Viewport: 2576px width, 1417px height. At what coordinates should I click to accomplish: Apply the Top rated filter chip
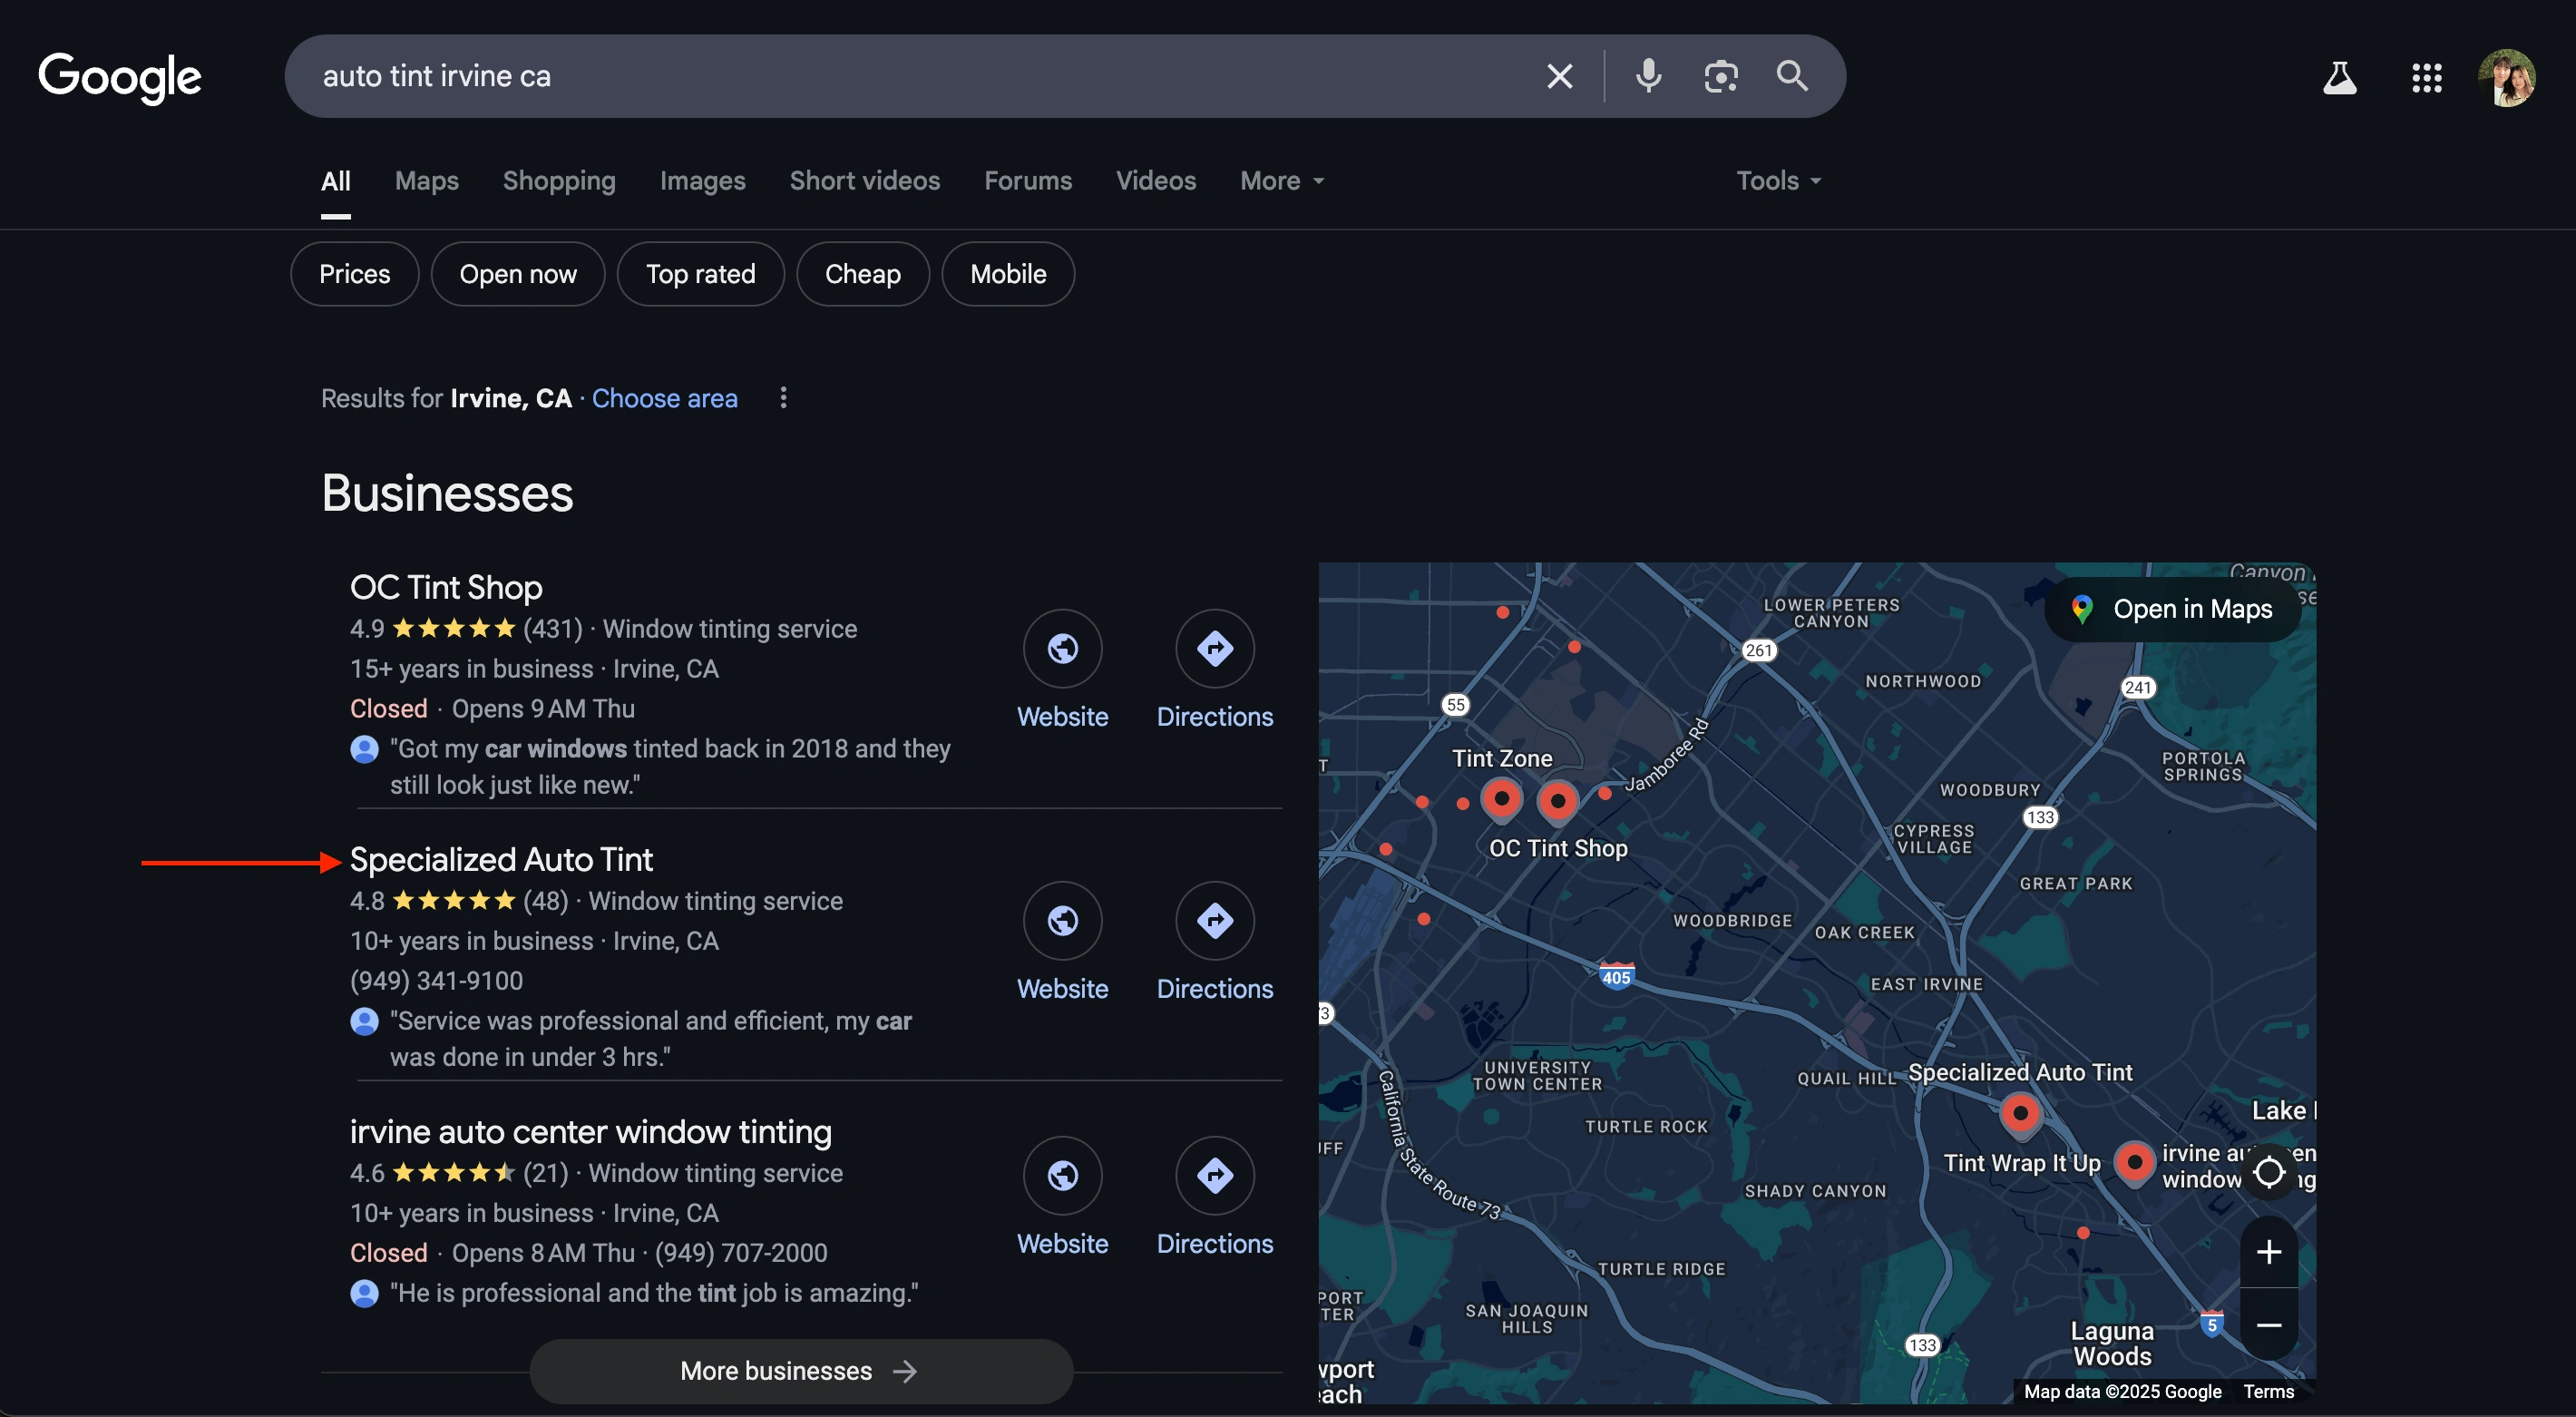700,274
